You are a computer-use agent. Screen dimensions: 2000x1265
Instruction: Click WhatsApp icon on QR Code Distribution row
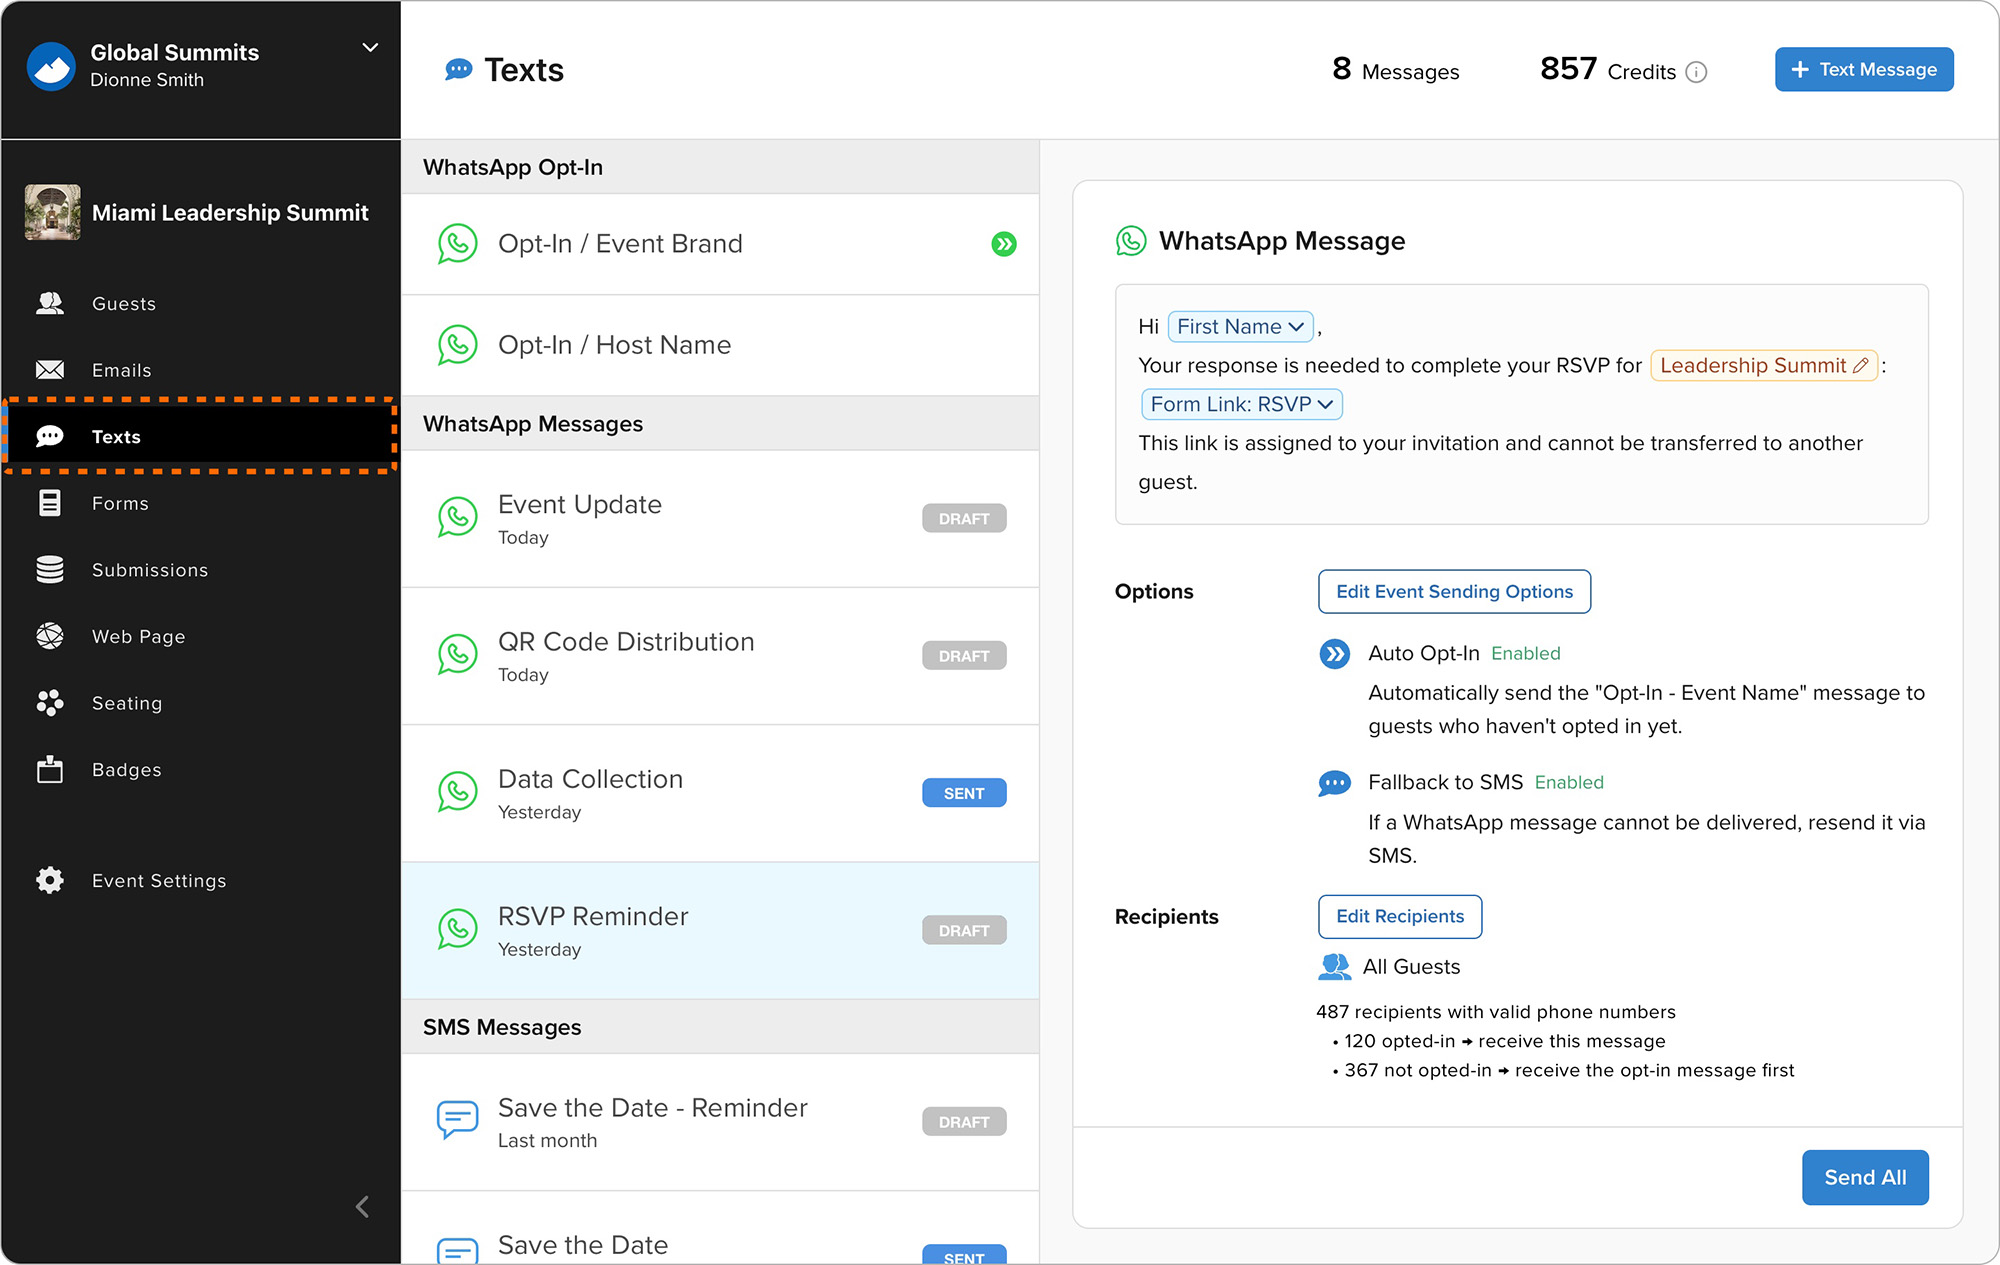coord(458,655)
